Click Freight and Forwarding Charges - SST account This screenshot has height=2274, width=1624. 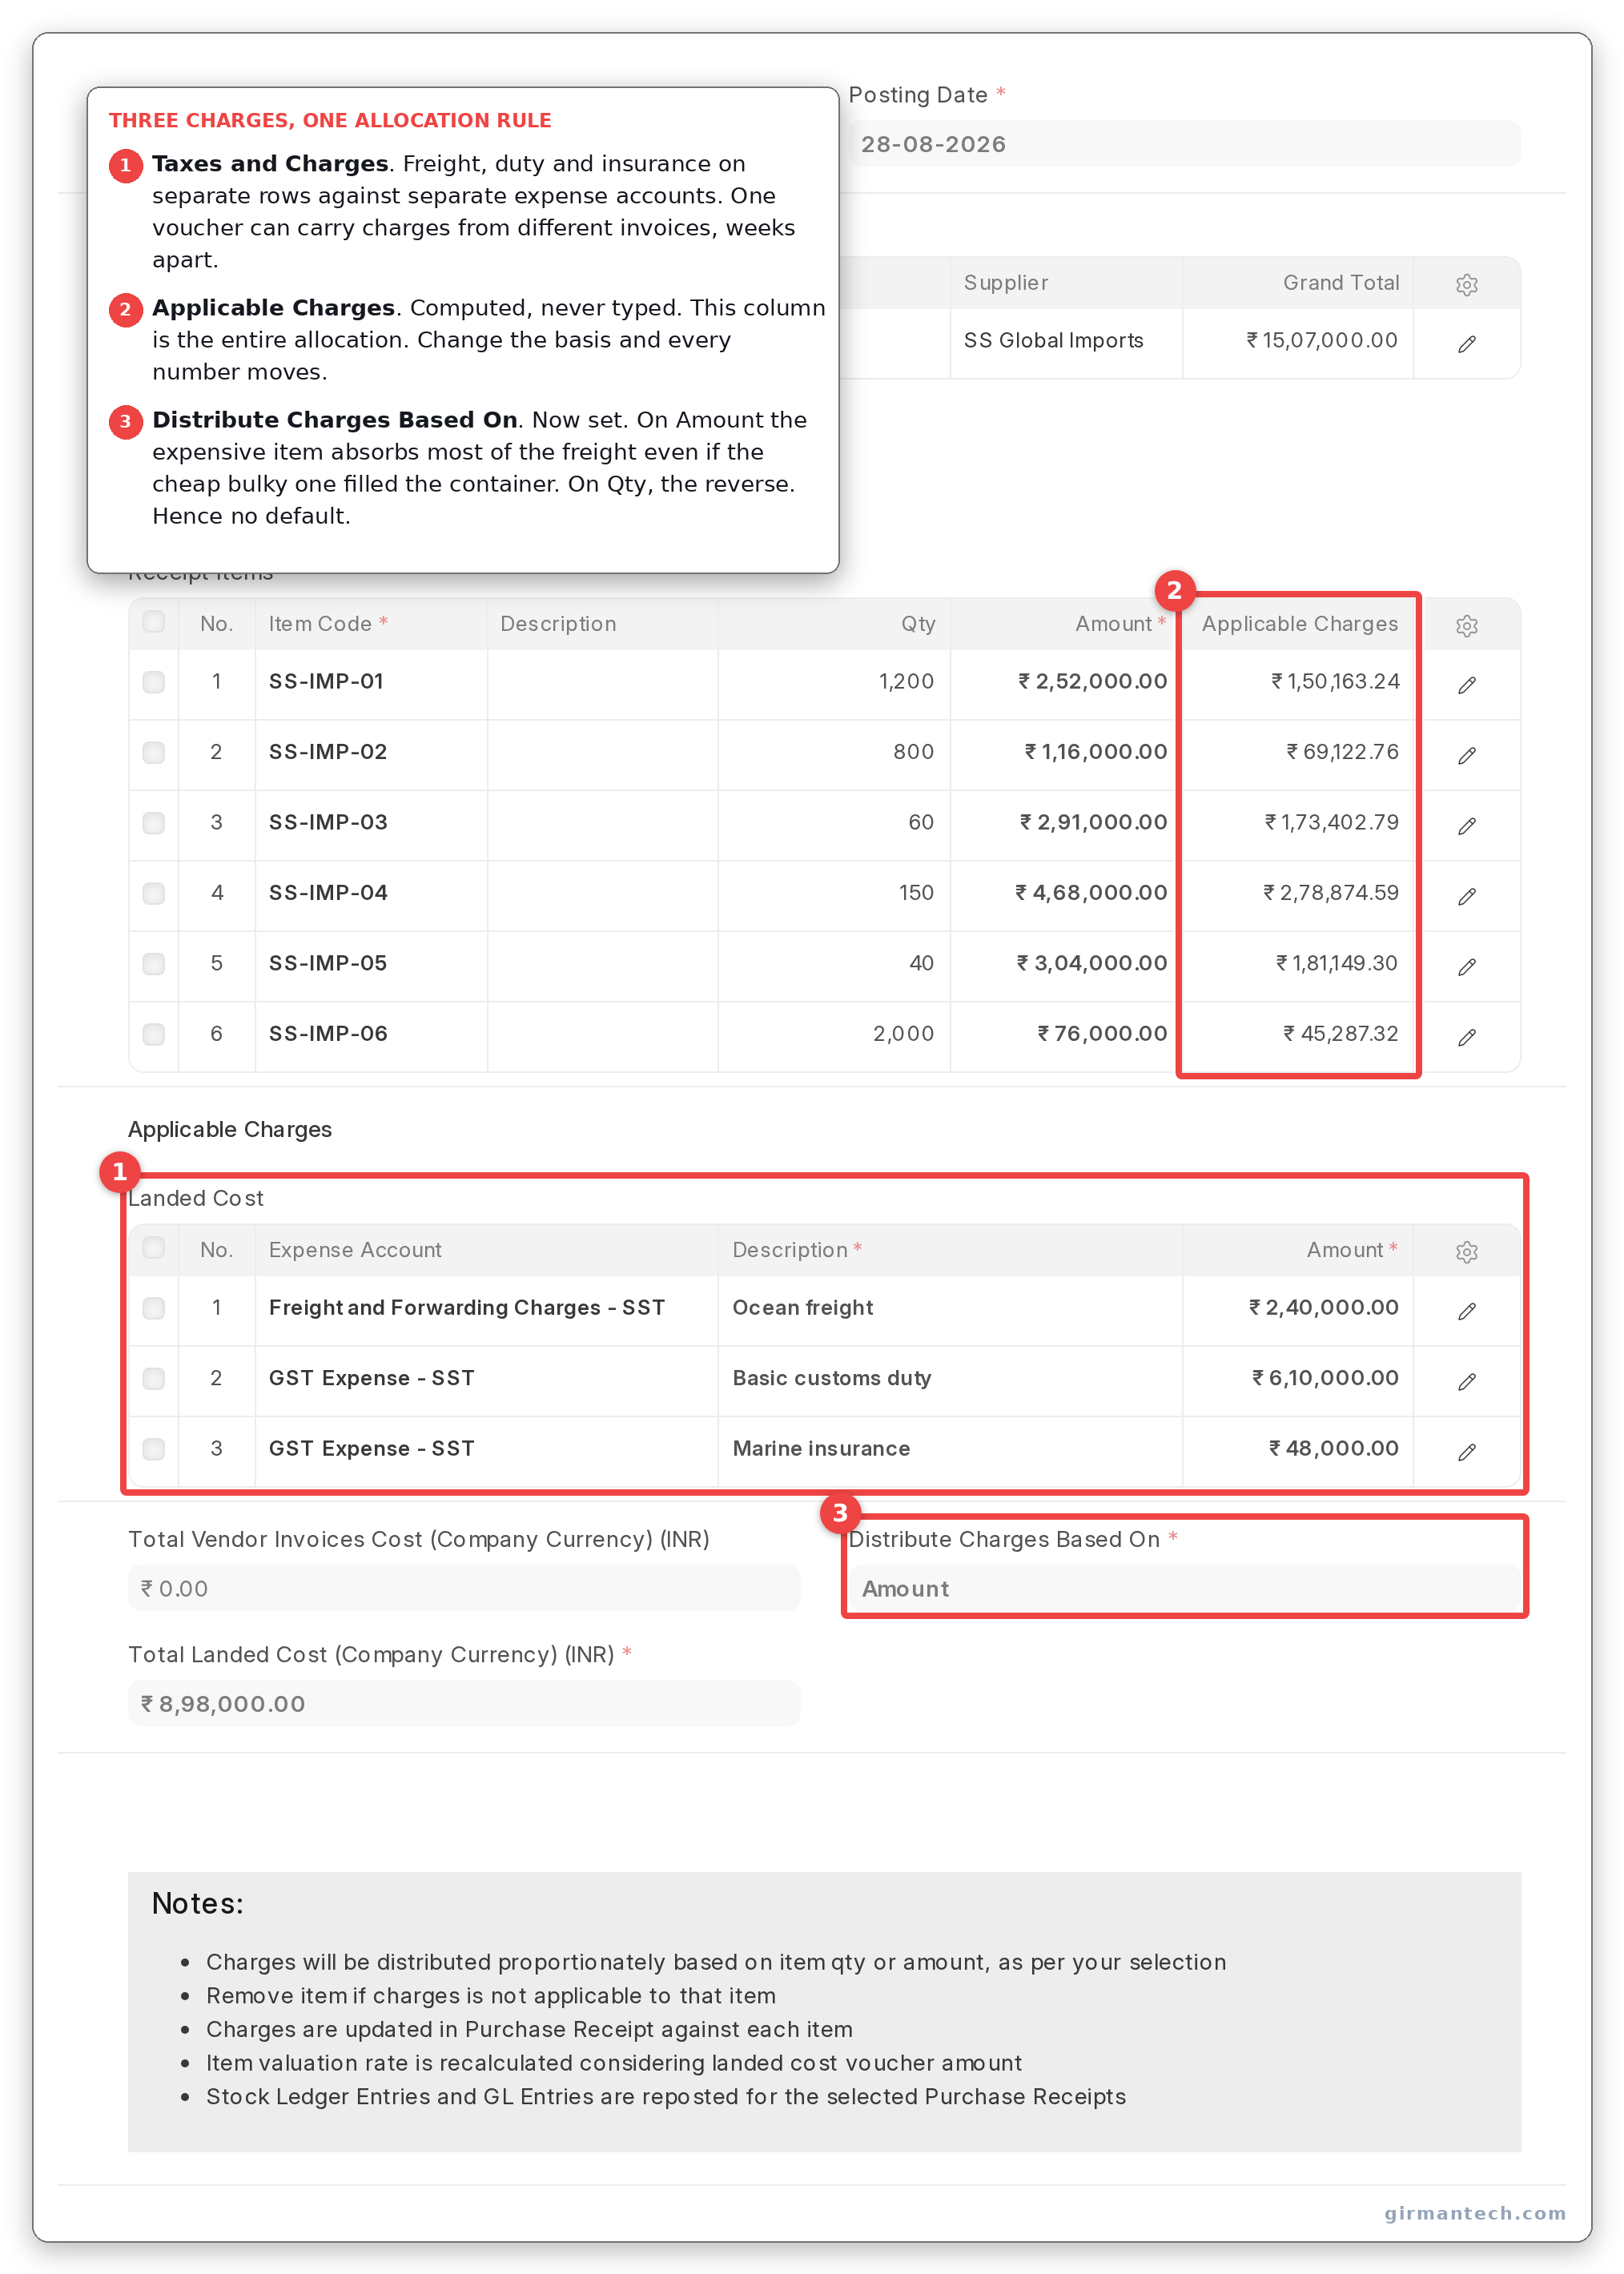point(466,1307)
